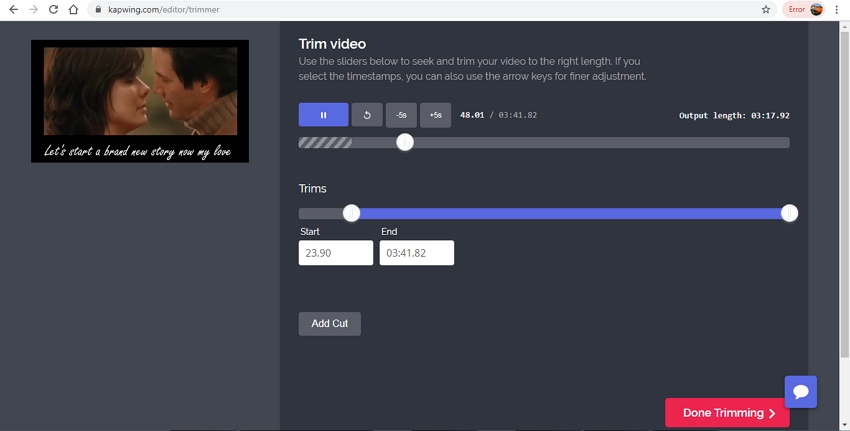Reload the browser page
The image size is (850, 431).
coord(53,10)
